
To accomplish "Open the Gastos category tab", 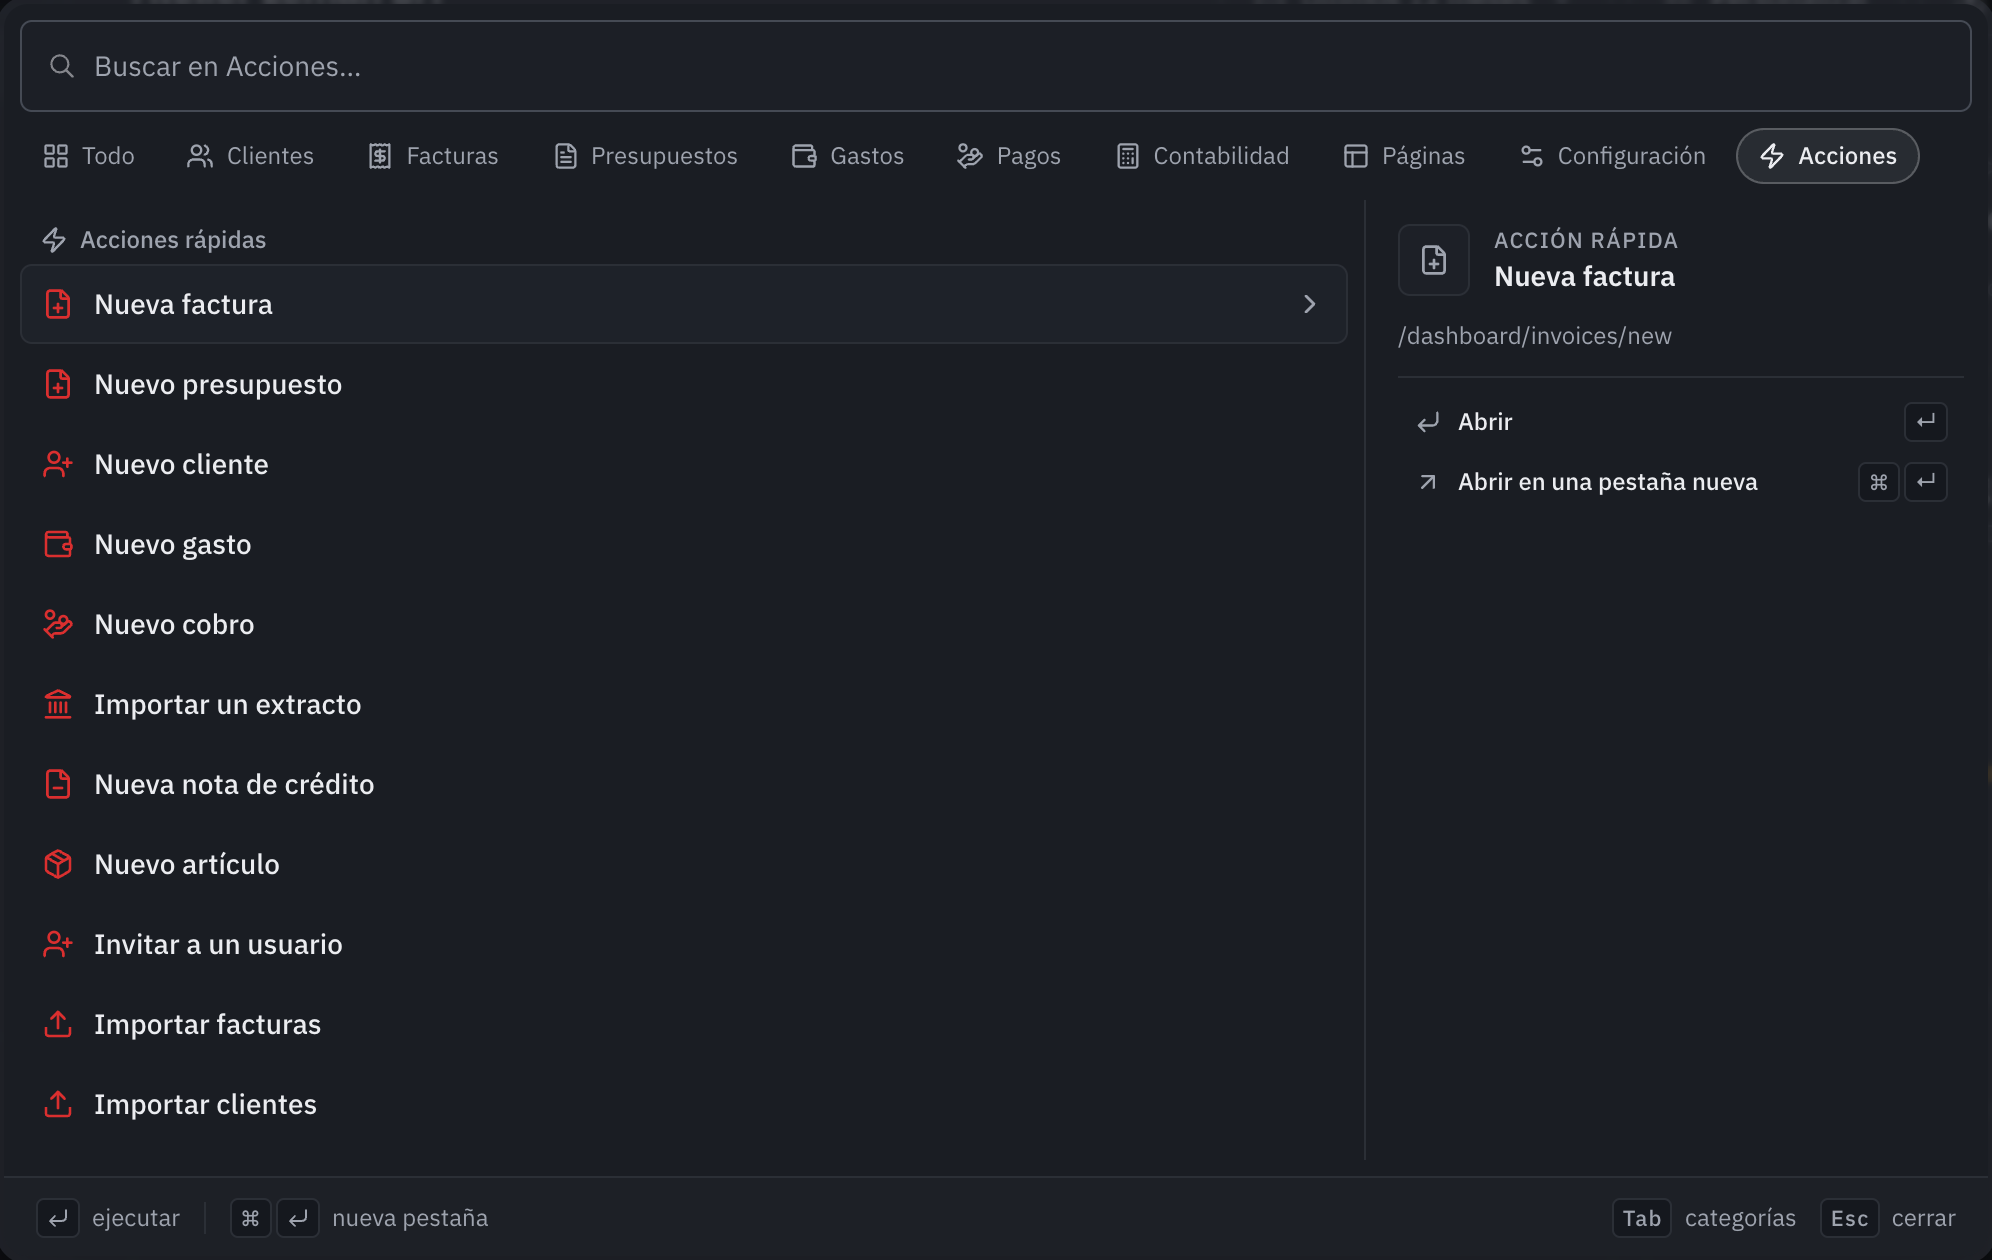I will point(848,156).
